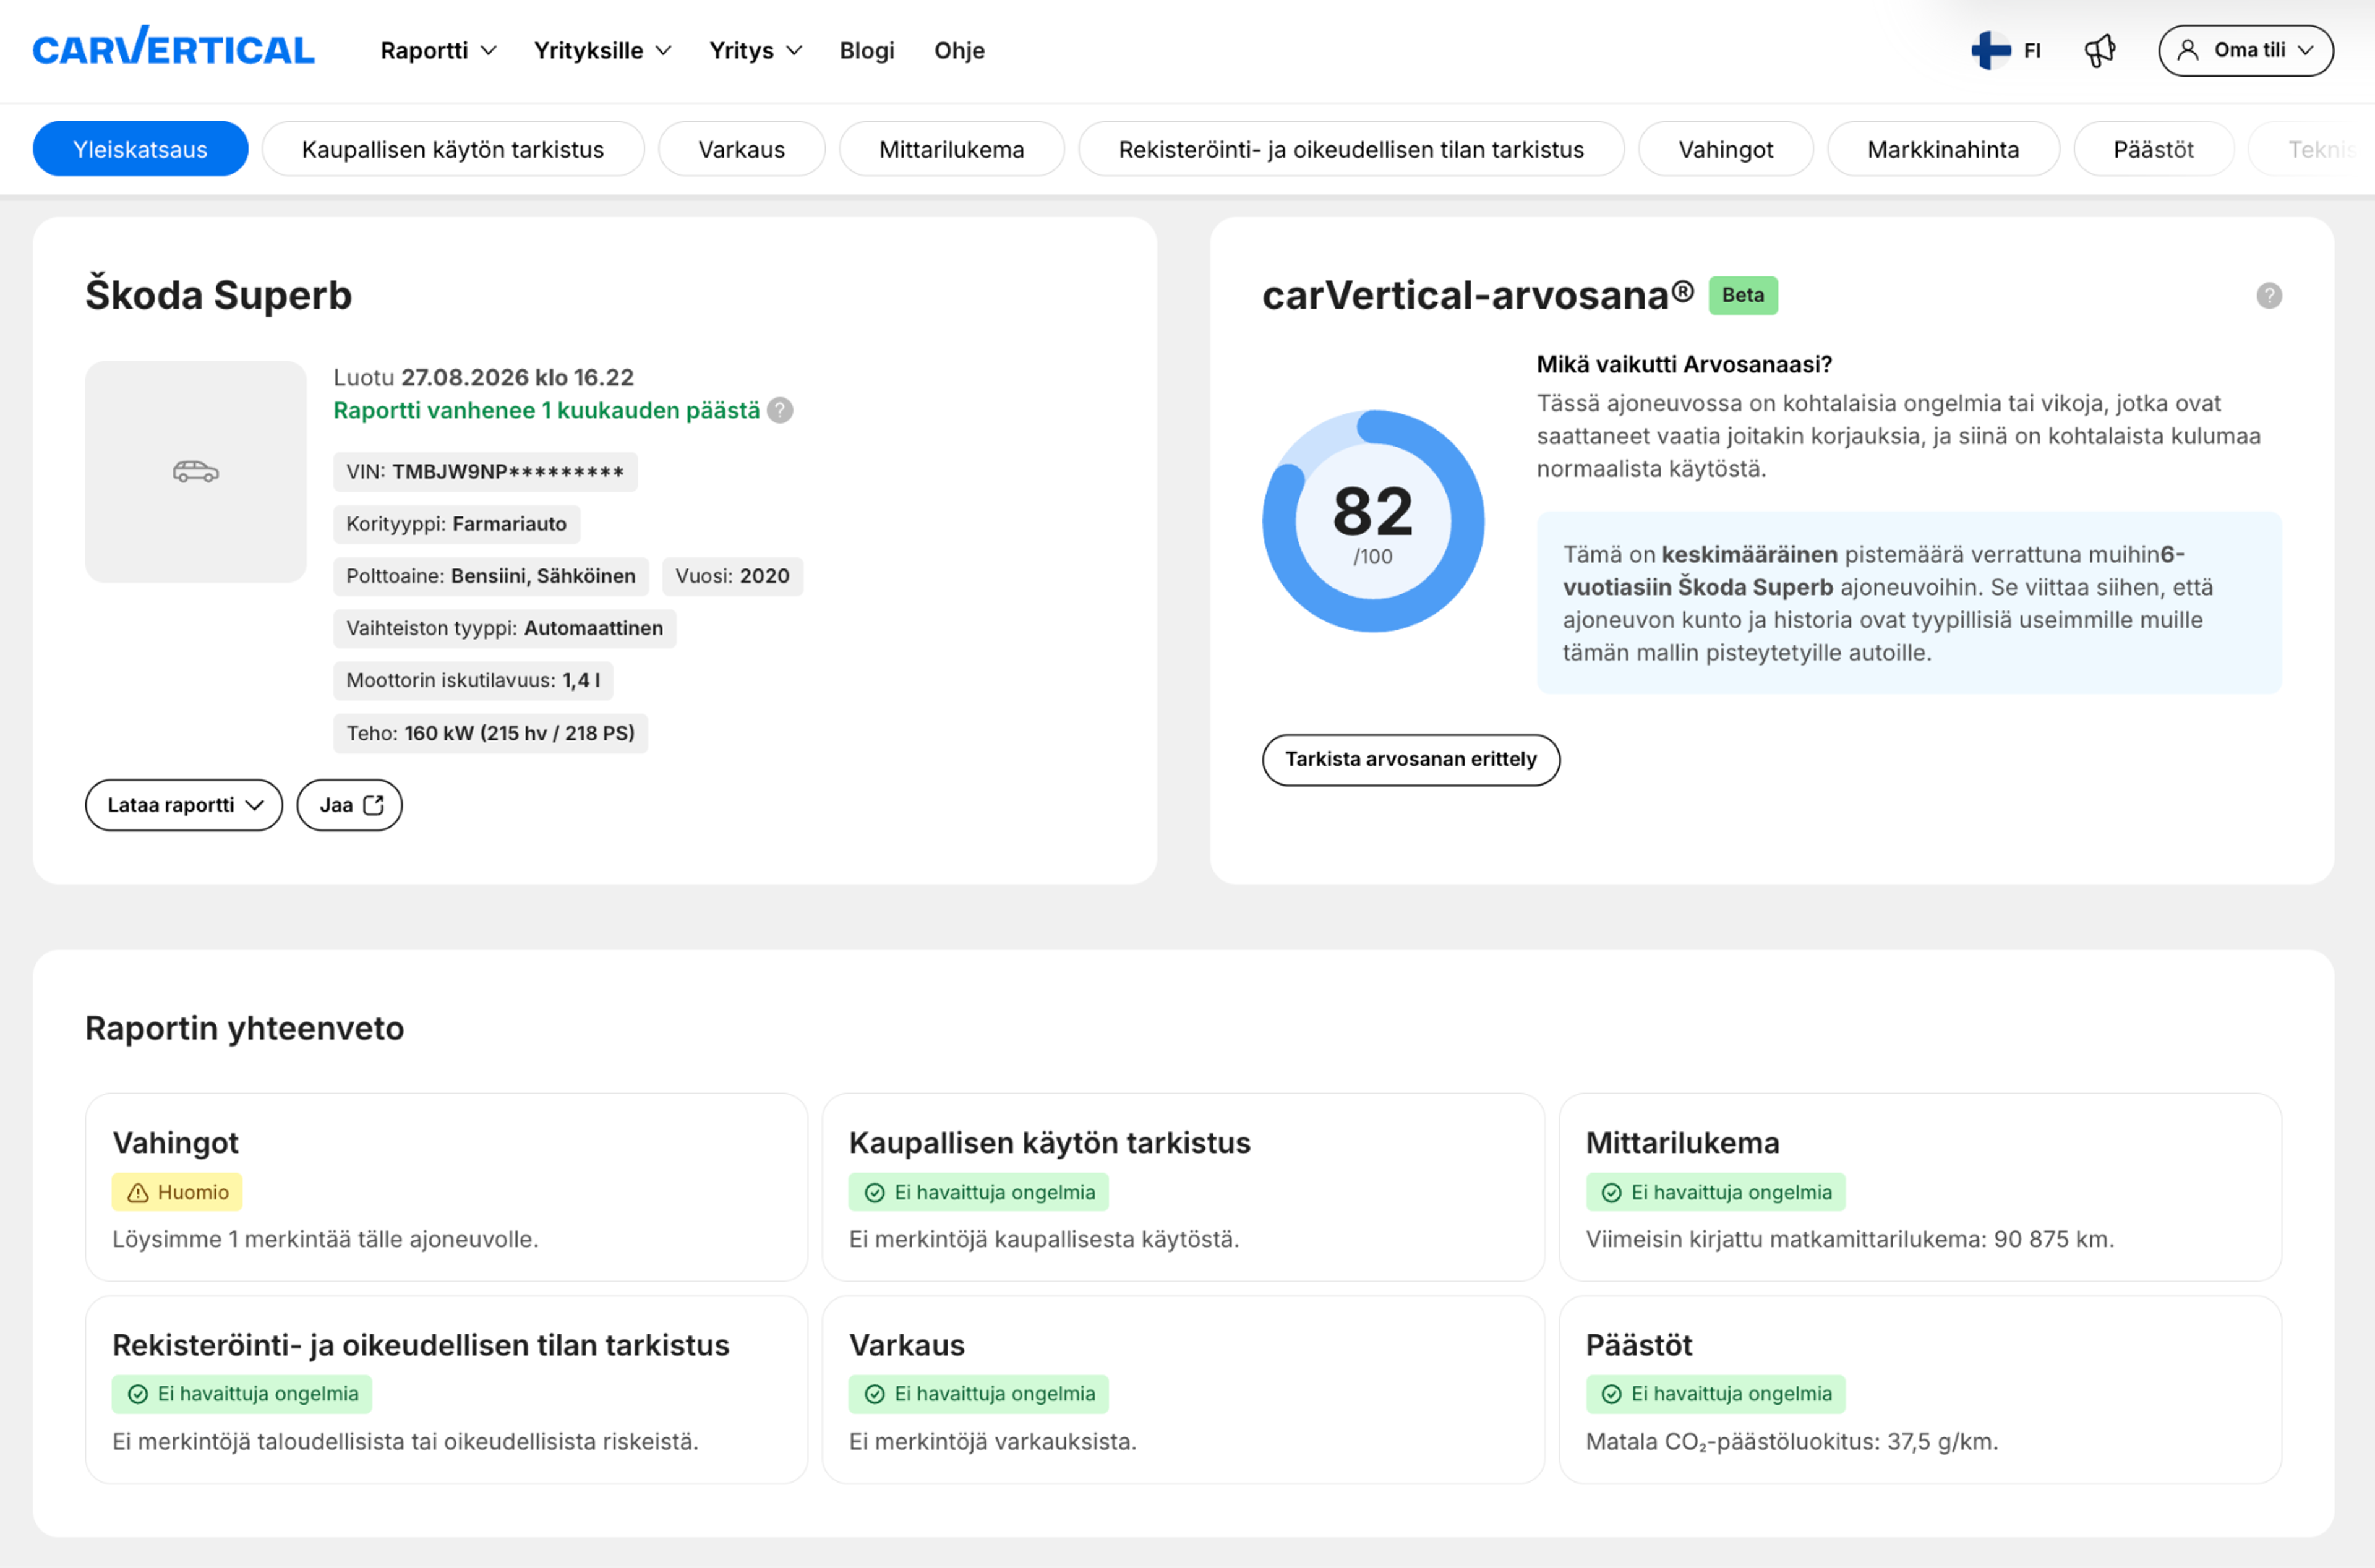The height and width of the screenshot is (1568, 2375).
Task: Open the Rekisteröinti- ja oikeudellisen tilan summary card
Action: [446, 1390]
